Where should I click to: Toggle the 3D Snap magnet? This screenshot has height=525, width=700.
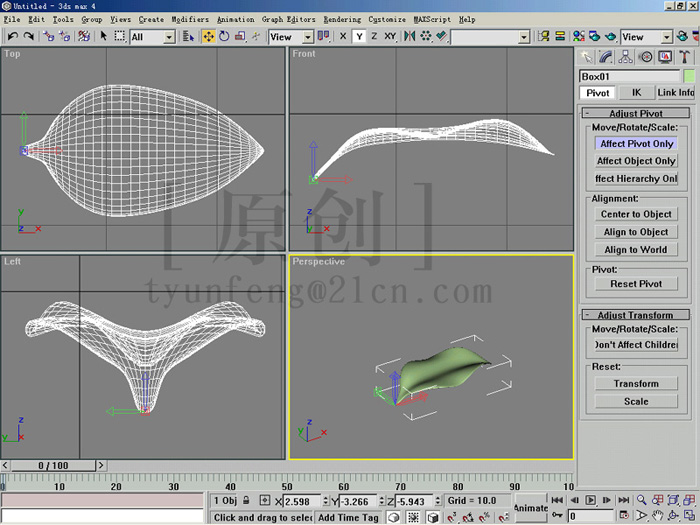(451, 517)
